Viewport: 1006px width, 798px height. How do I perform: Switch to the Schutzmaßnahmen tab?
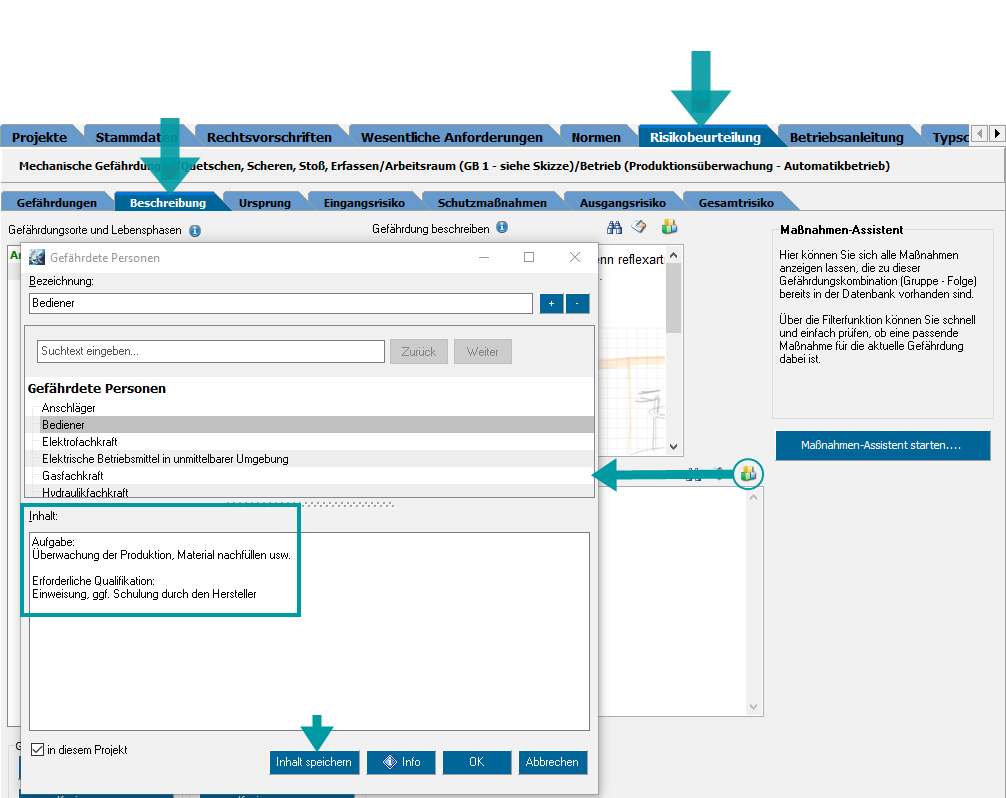[x=492, y=203]
